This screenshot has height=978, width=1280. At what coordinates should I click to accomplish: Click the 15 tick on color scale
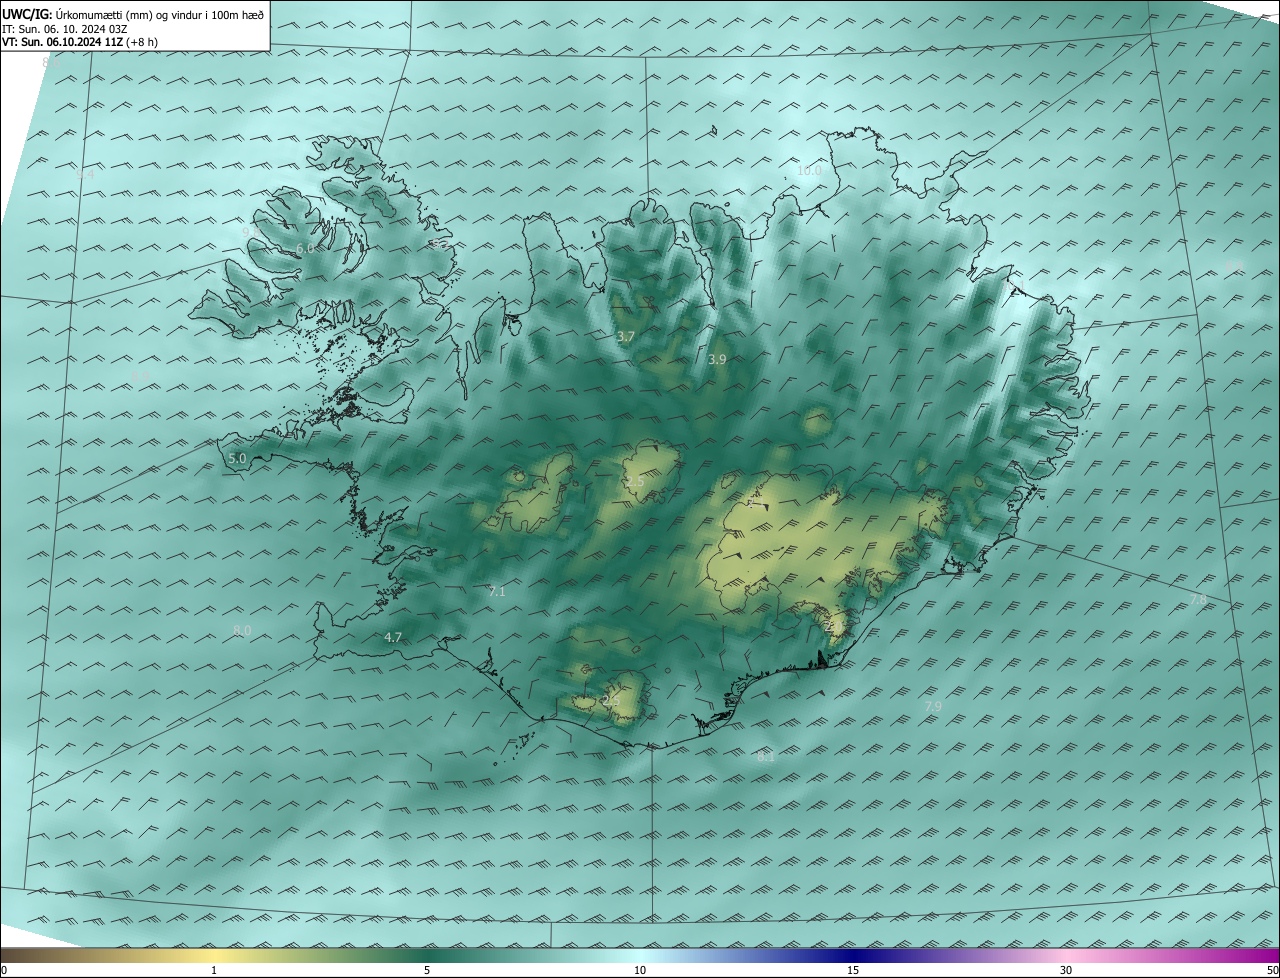point(853,970)
